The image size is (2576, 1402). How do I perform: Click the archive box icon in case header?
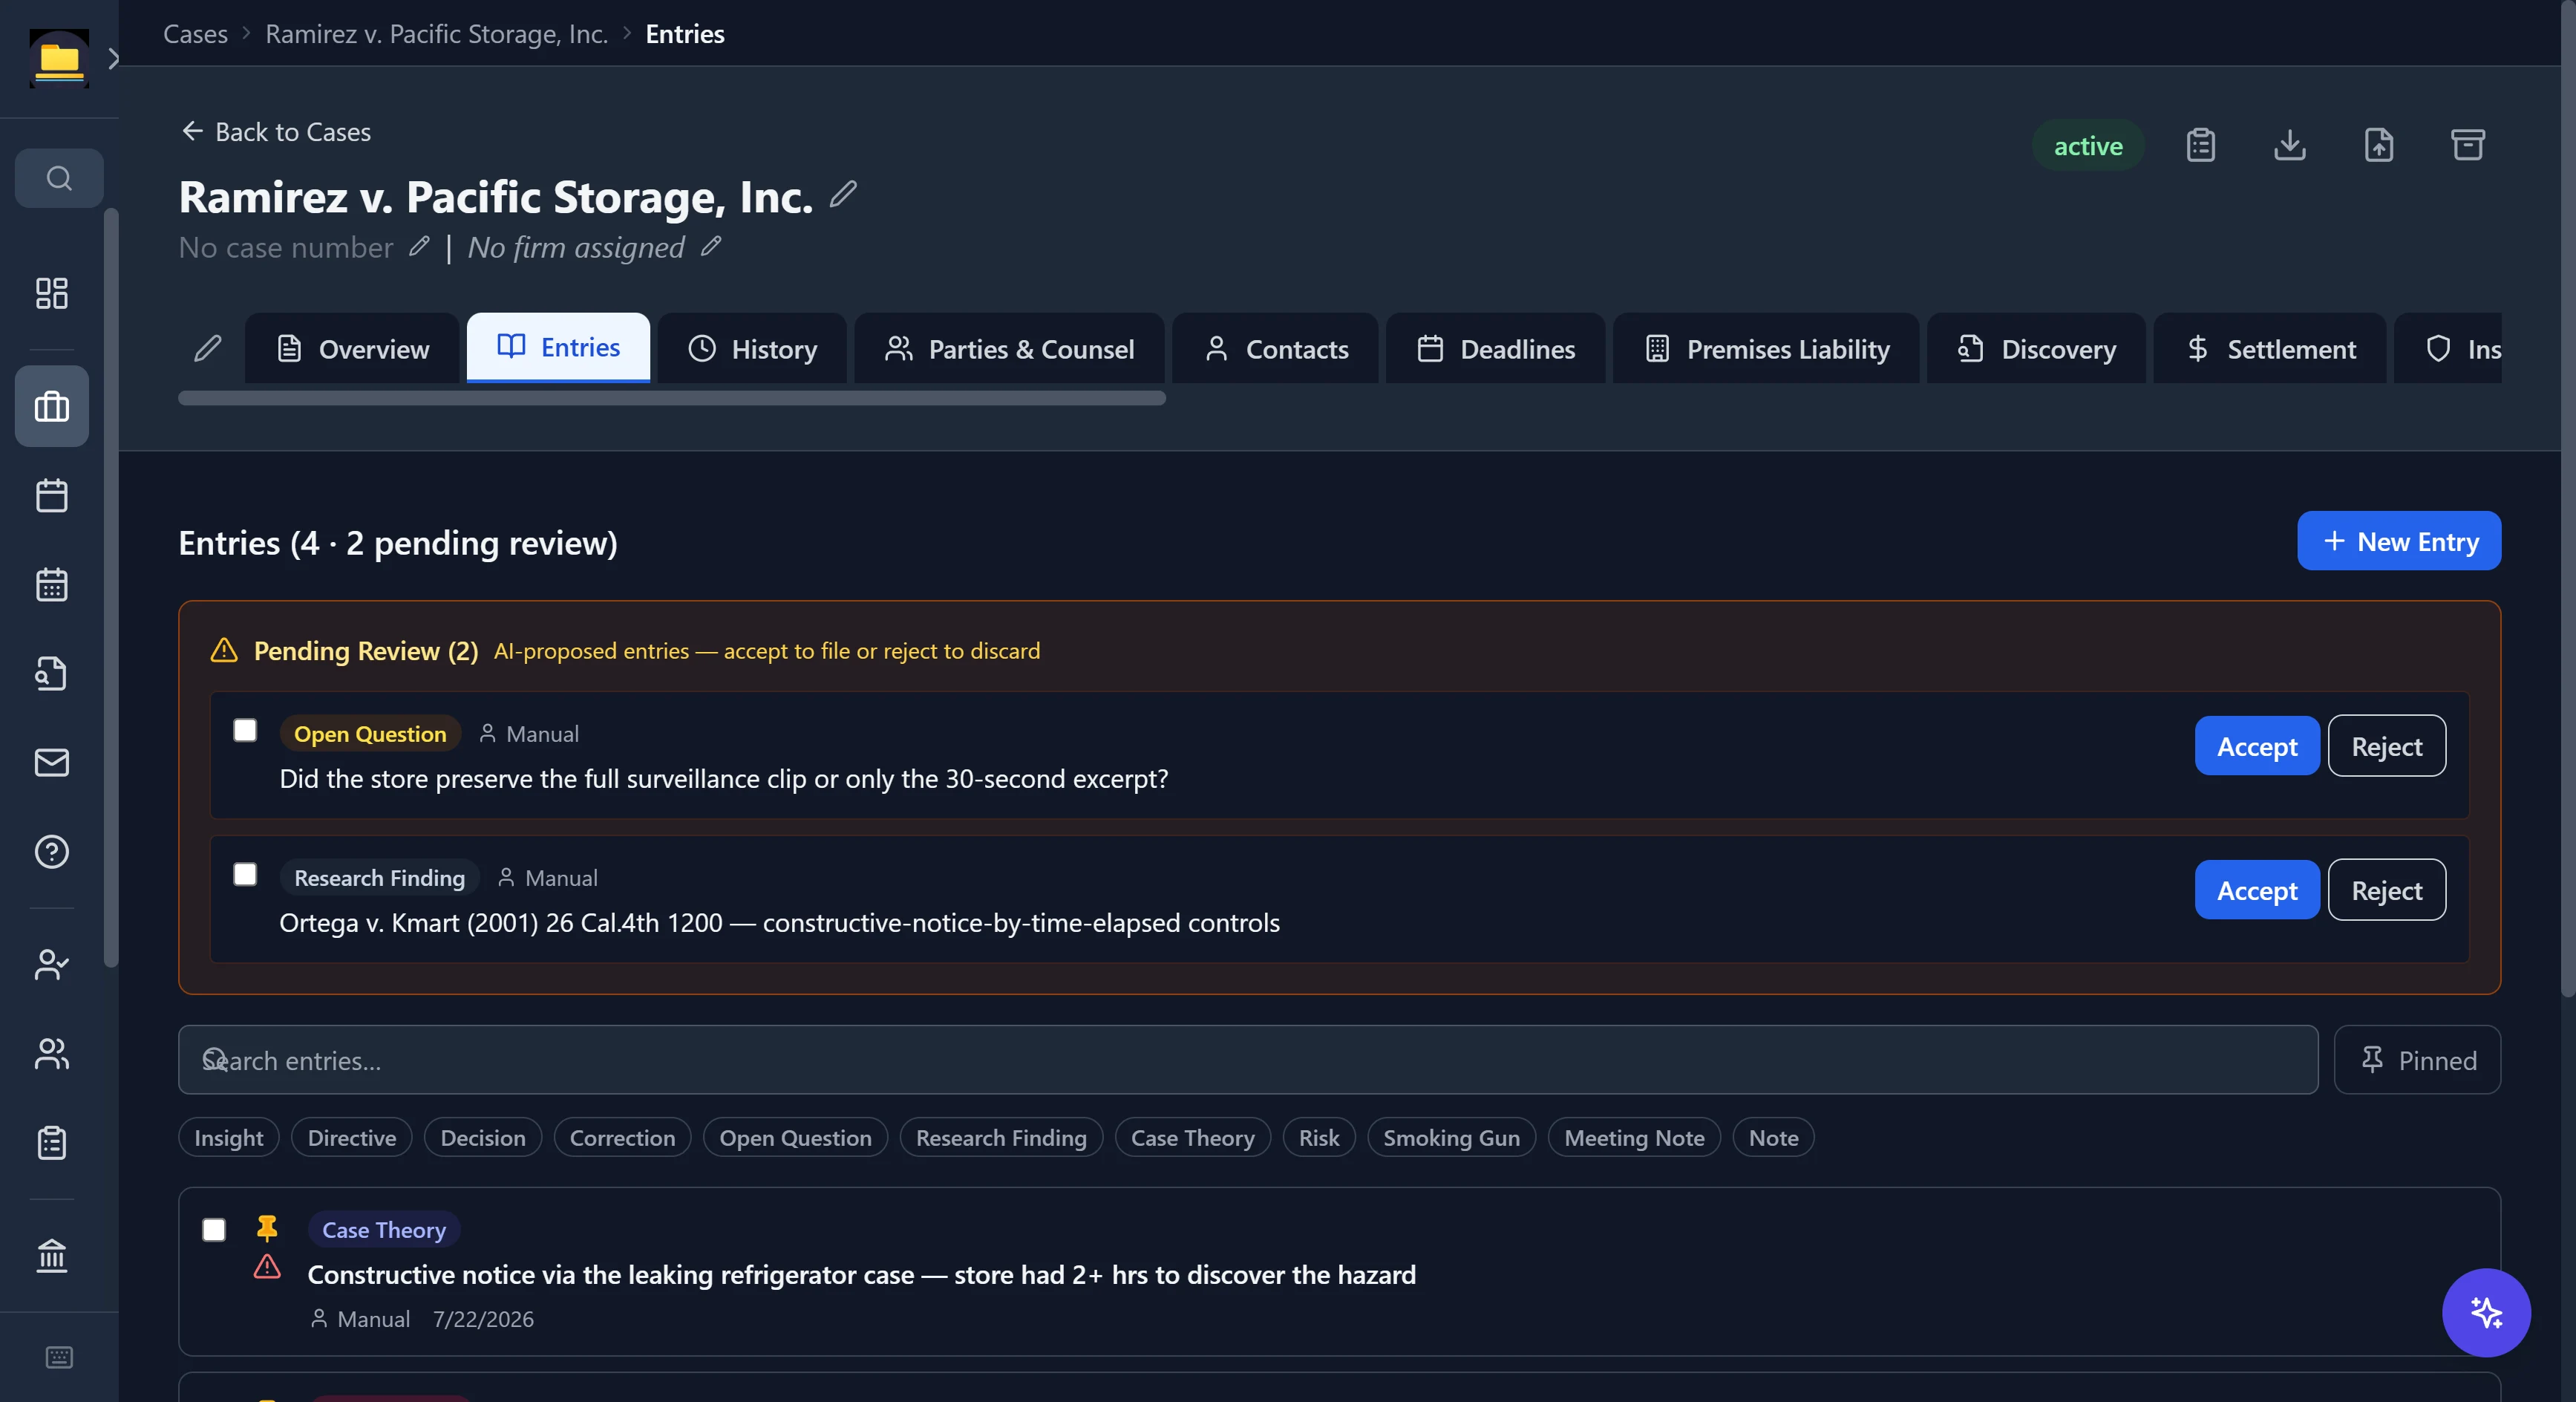2468,145
